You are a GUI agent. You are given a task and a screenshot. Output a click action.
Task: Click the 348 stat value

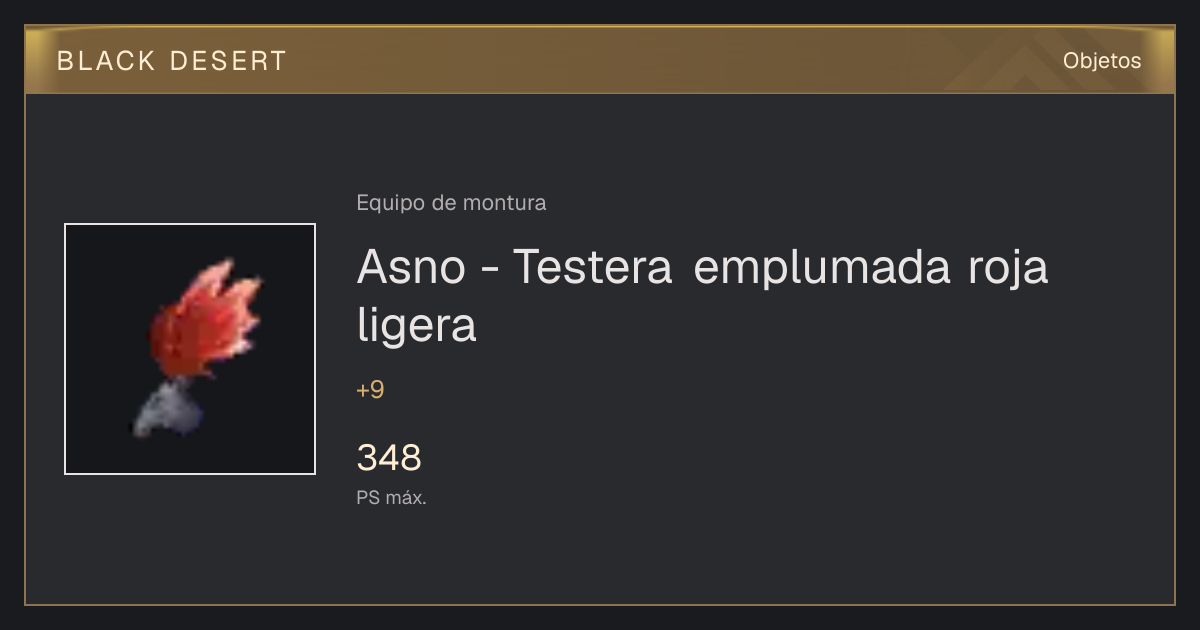tap(389, 458)
